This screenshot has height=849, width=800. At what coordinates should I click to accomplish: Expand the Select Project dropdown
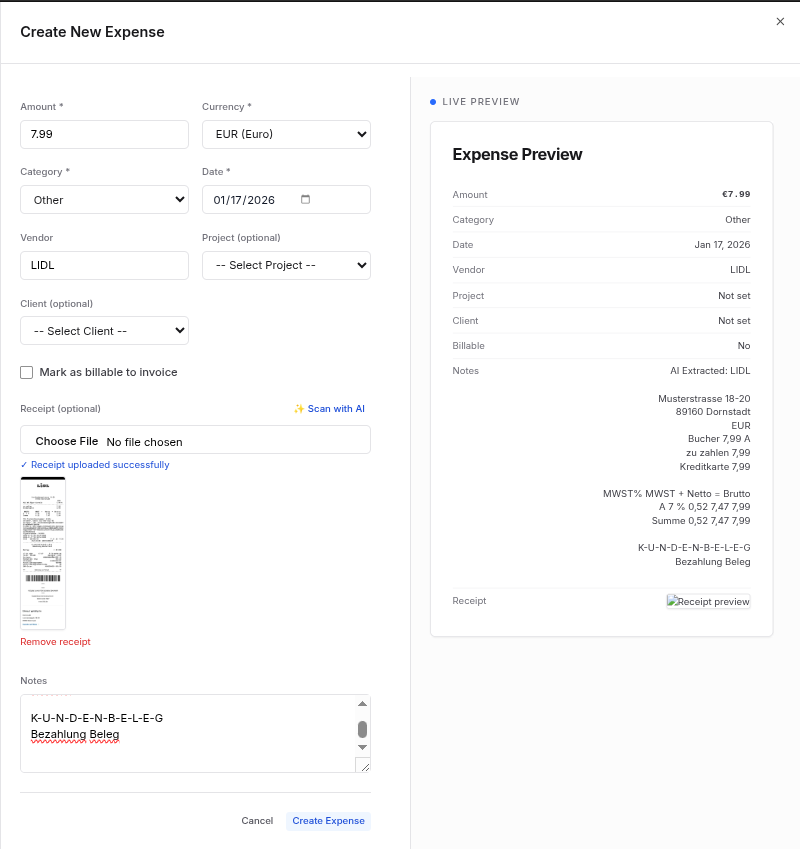tap(286, 265)
